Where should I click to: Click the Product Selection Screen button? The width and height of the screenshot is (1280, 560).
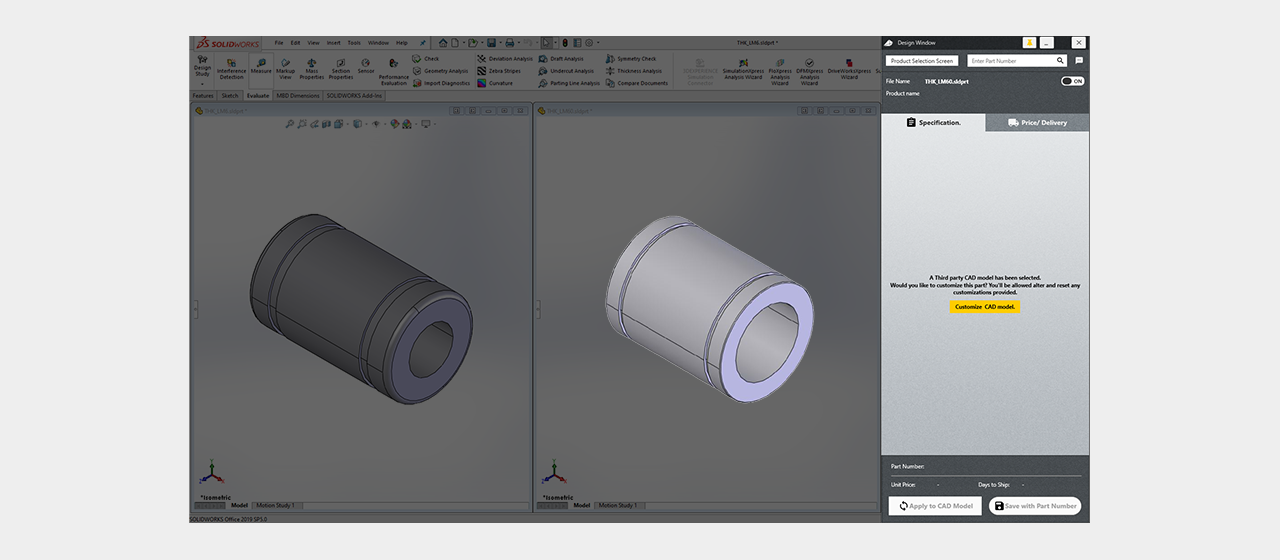click(922, 61)
